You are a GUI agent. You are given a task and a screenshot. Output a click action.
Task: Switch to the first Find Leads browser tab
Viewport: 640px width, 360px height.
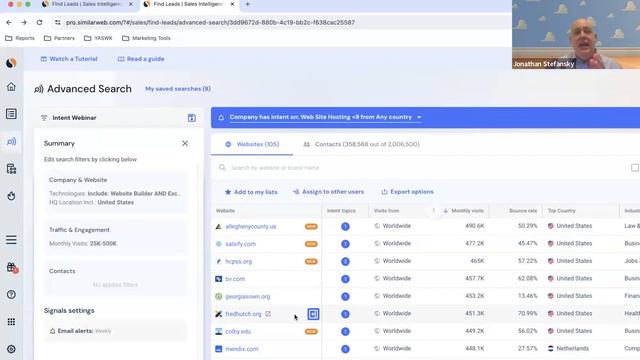tap(87, 4)
